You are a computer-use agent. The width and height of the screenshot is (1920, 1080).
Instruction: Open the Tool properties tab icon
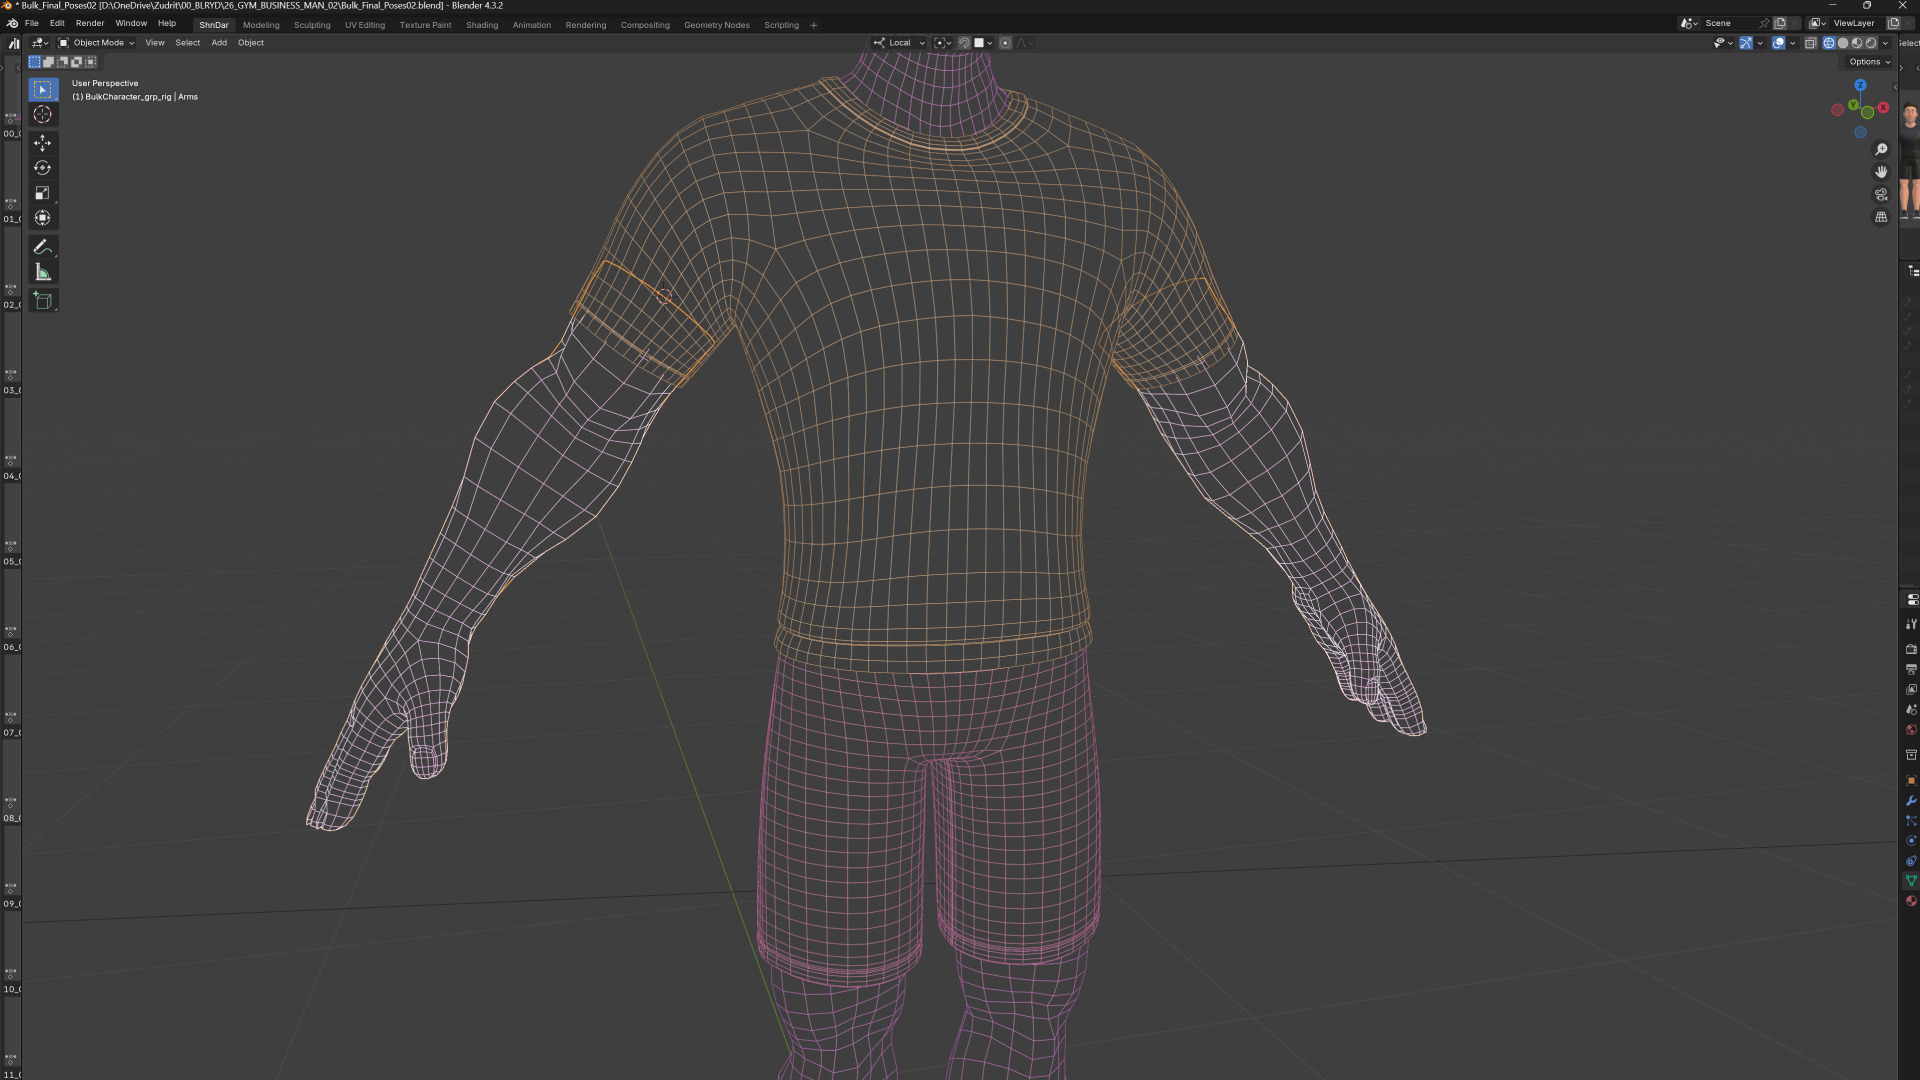click(1911, 624)
